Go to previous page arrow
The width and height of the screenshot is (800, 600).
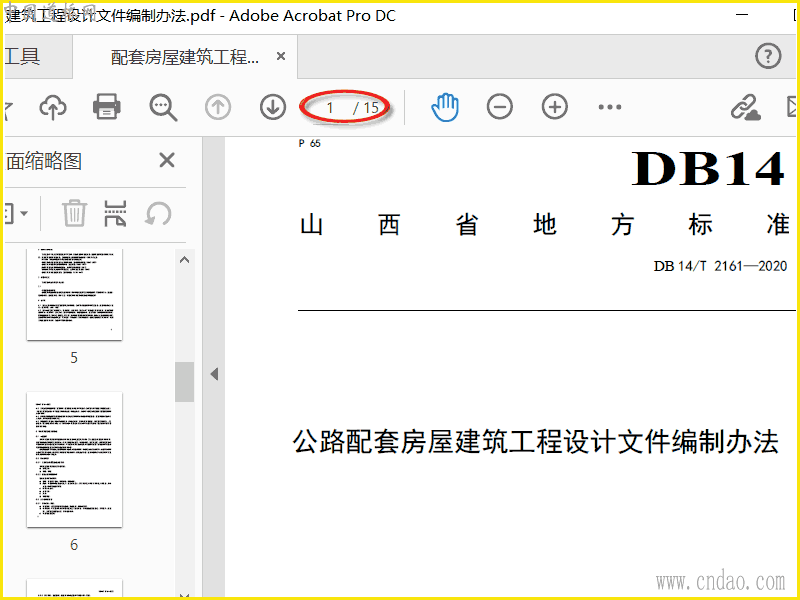(218, 107)
